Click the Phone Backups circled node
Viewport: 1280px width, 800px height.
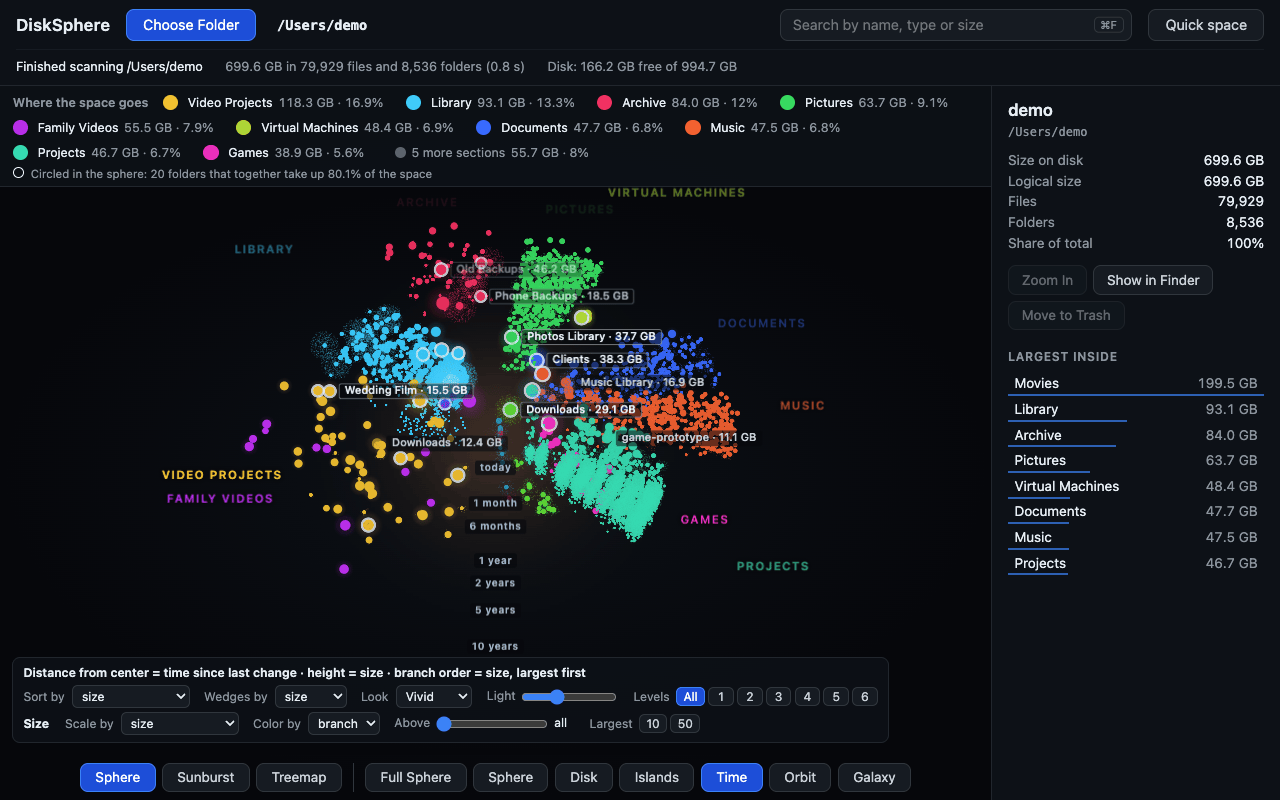coord(481,296)
